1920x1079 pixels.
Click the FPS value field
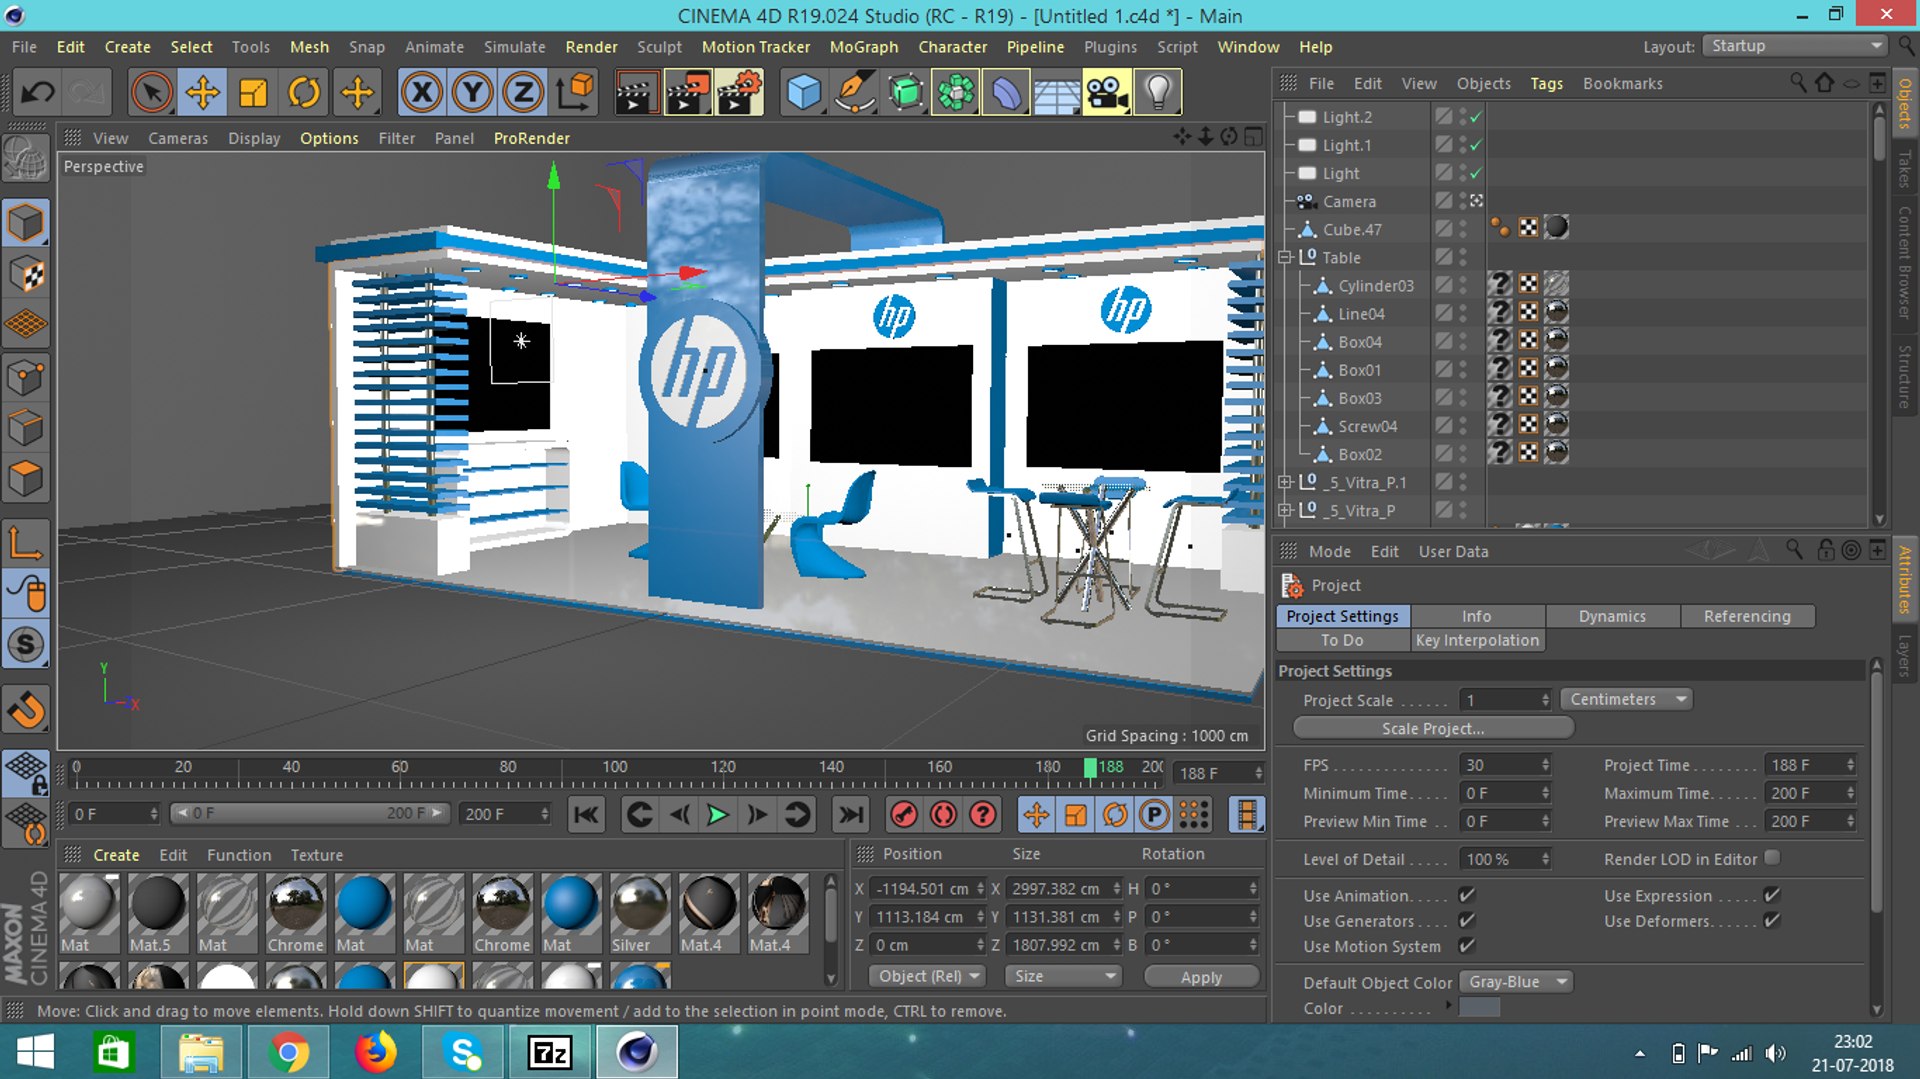pos(1504,765)
